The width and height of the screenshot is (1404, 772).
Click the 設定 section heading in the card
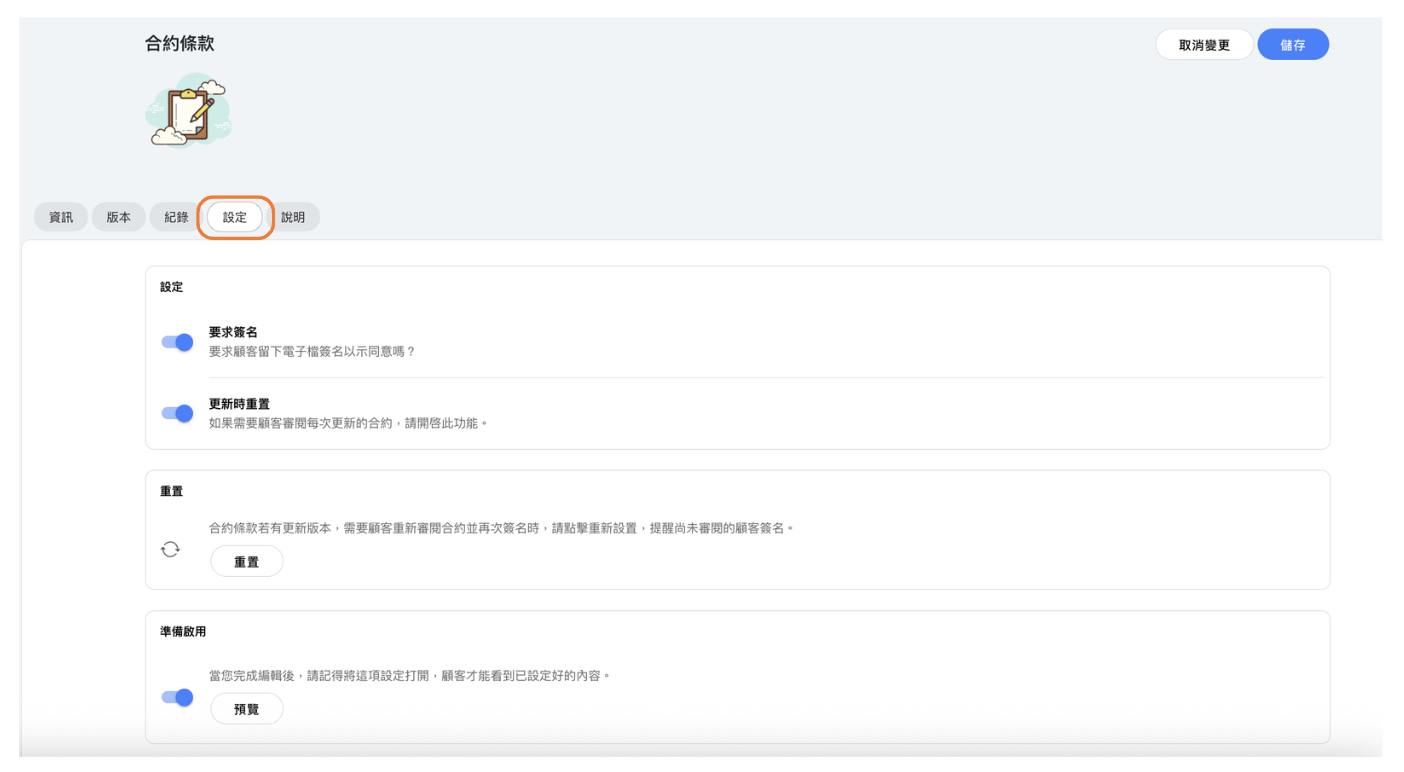172,287
